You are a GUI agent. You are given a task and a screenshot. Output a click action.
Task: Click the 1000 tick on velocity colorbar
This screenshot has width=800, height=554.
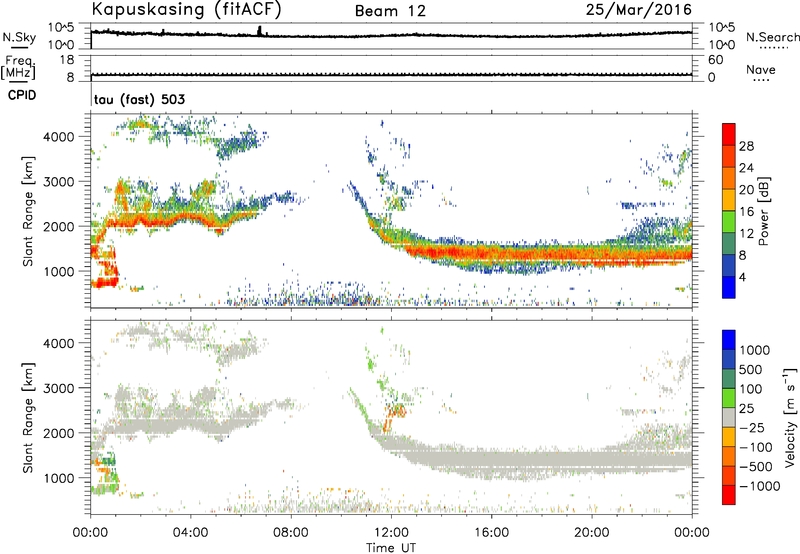(755, 350)
